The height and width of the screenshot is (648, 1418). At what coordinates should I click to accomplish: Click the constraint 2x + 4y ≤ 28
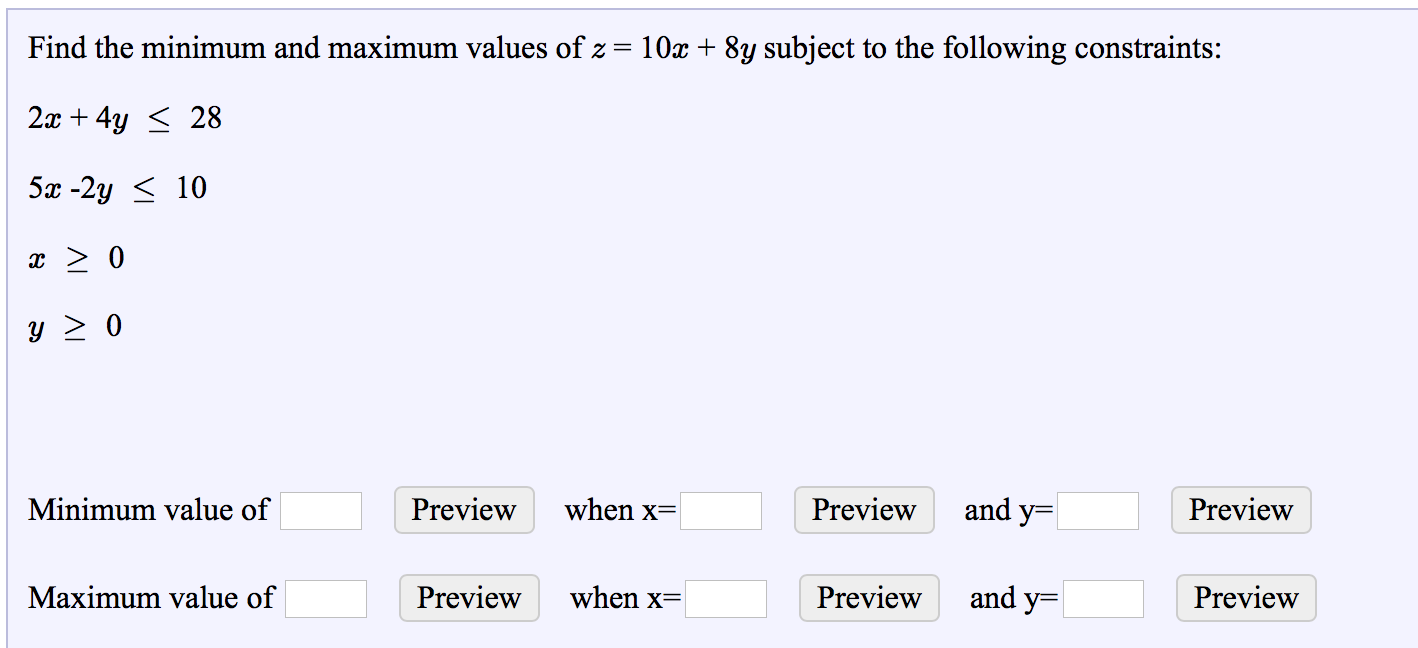124,118
